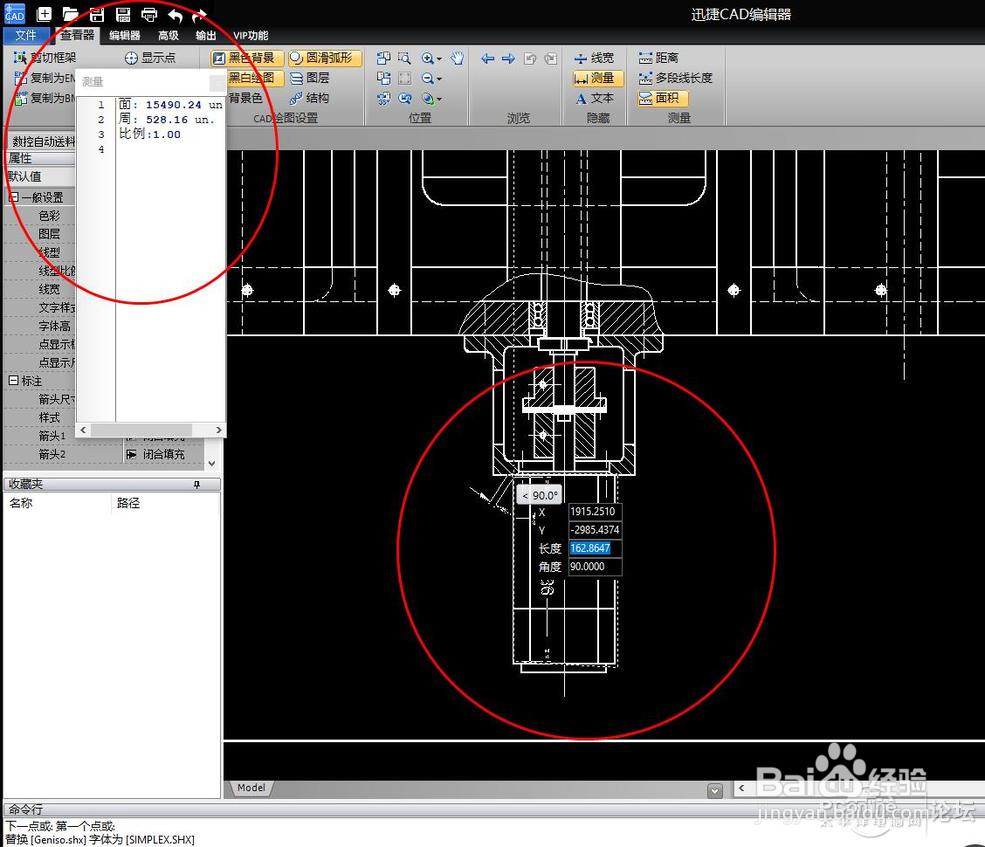Viewport: 985px width, 847px height.
Task: Select the 距离 distance measure tool
Action: coord(658,58)
